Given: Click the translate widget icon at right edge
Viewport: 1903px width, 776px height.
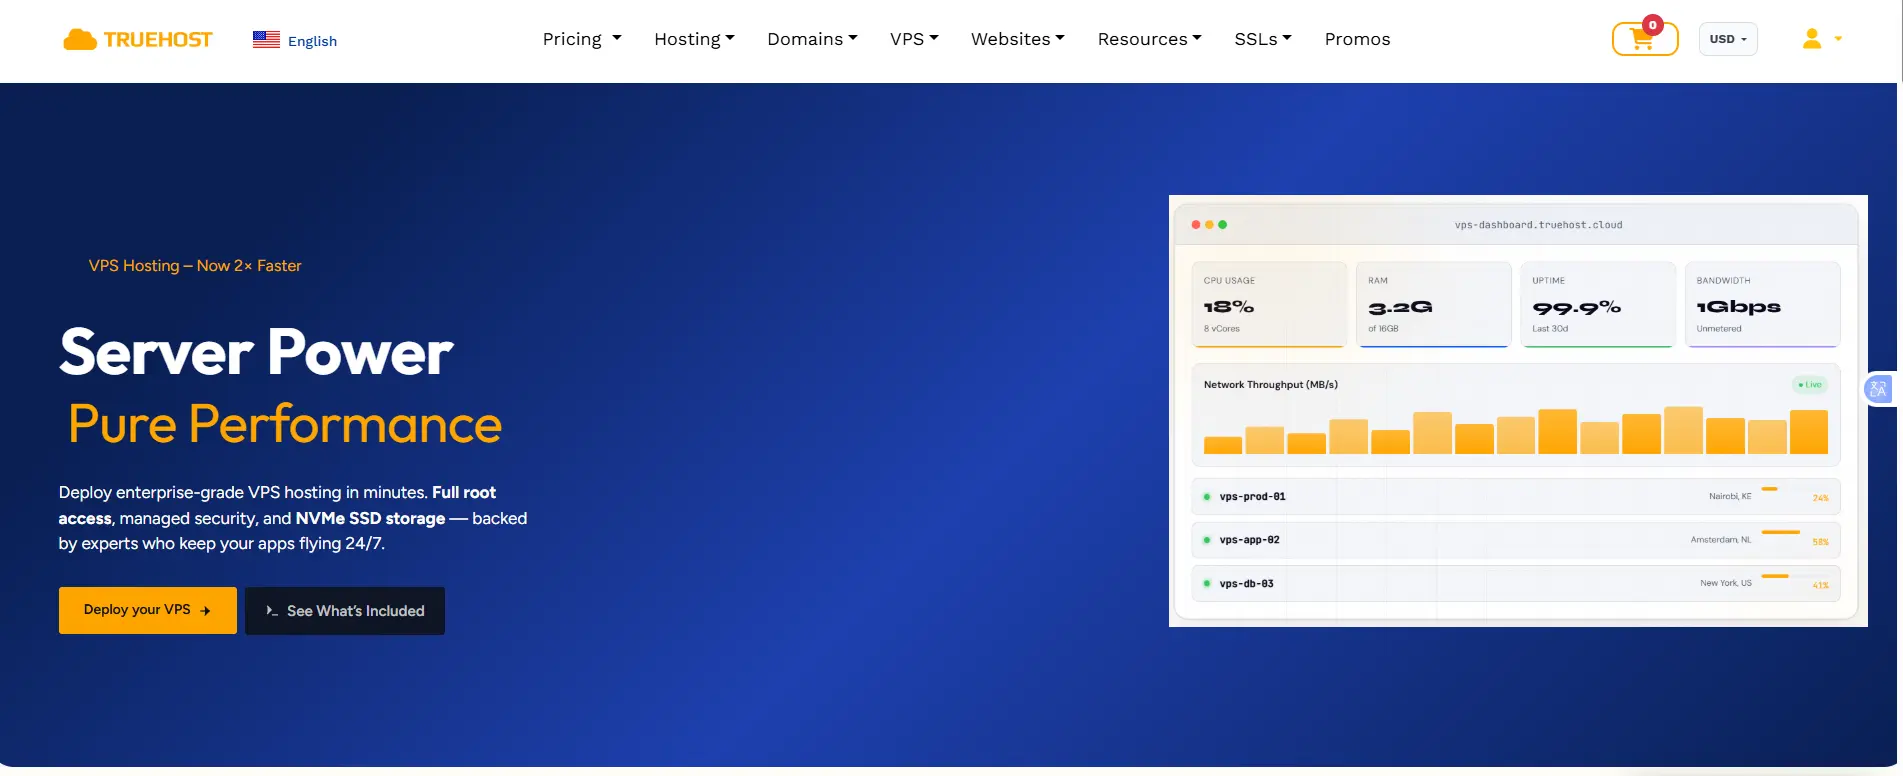Looking at the screenshot, I should (1878, 389).
